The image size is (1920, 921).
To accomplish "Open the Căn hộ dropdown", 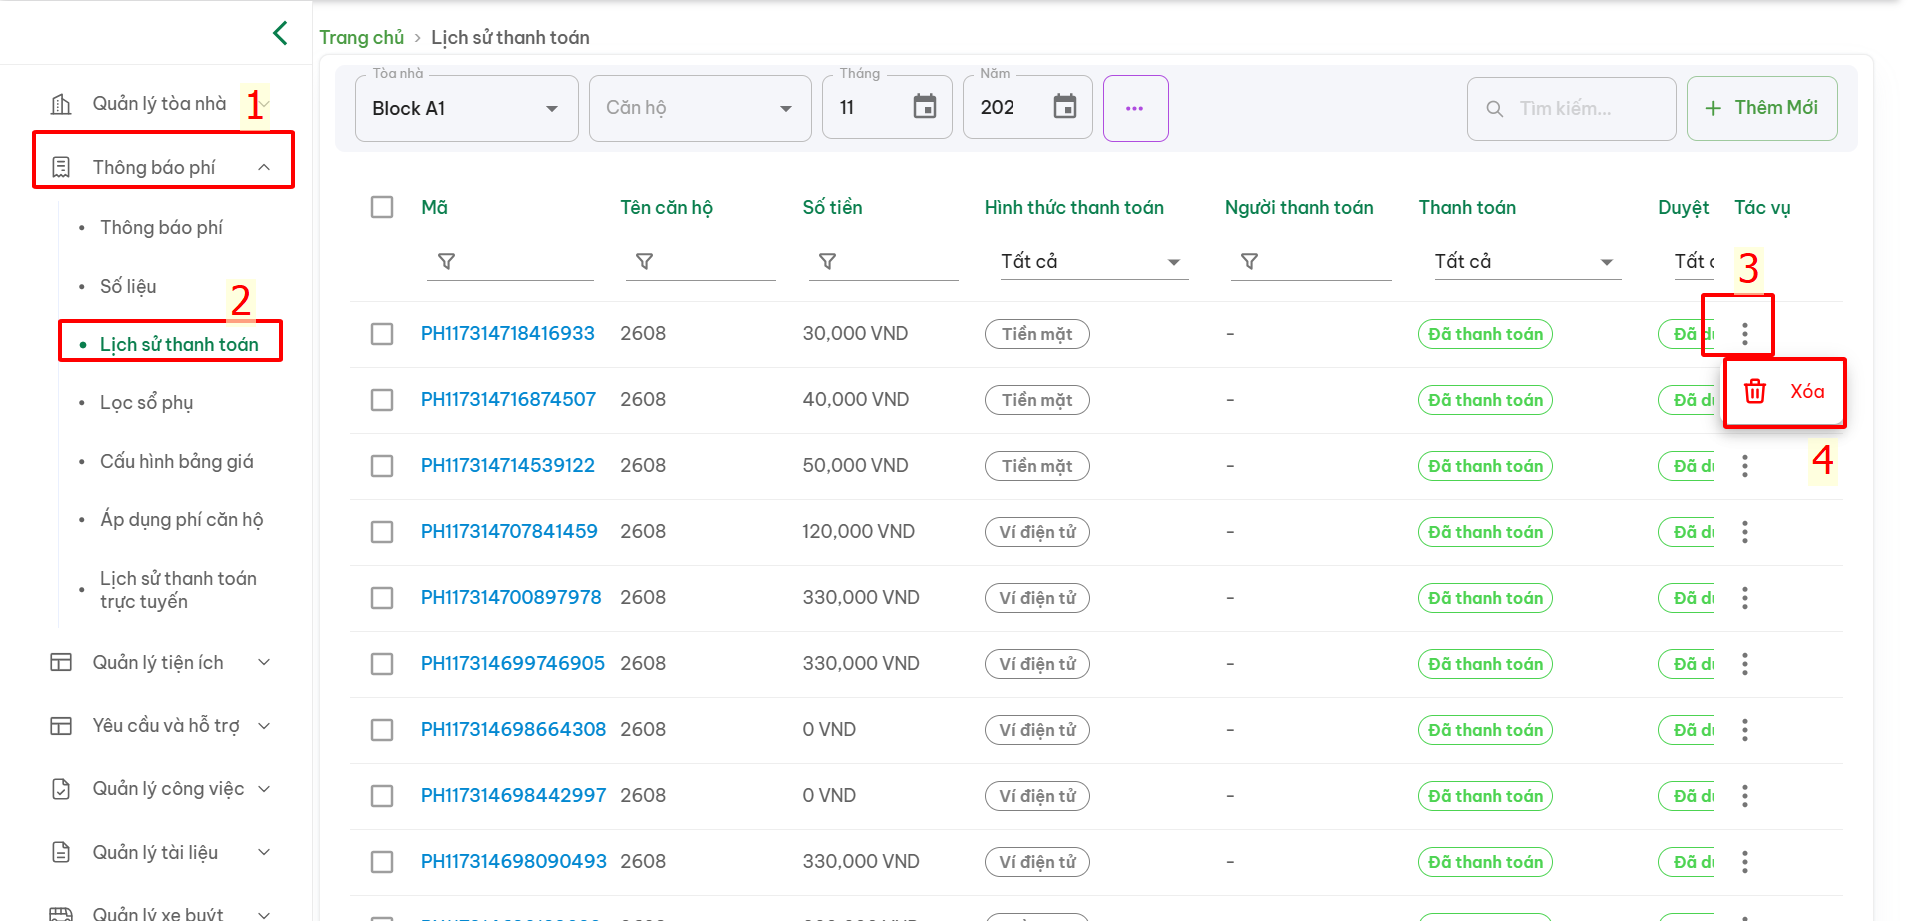I will (x=700, y=108).
